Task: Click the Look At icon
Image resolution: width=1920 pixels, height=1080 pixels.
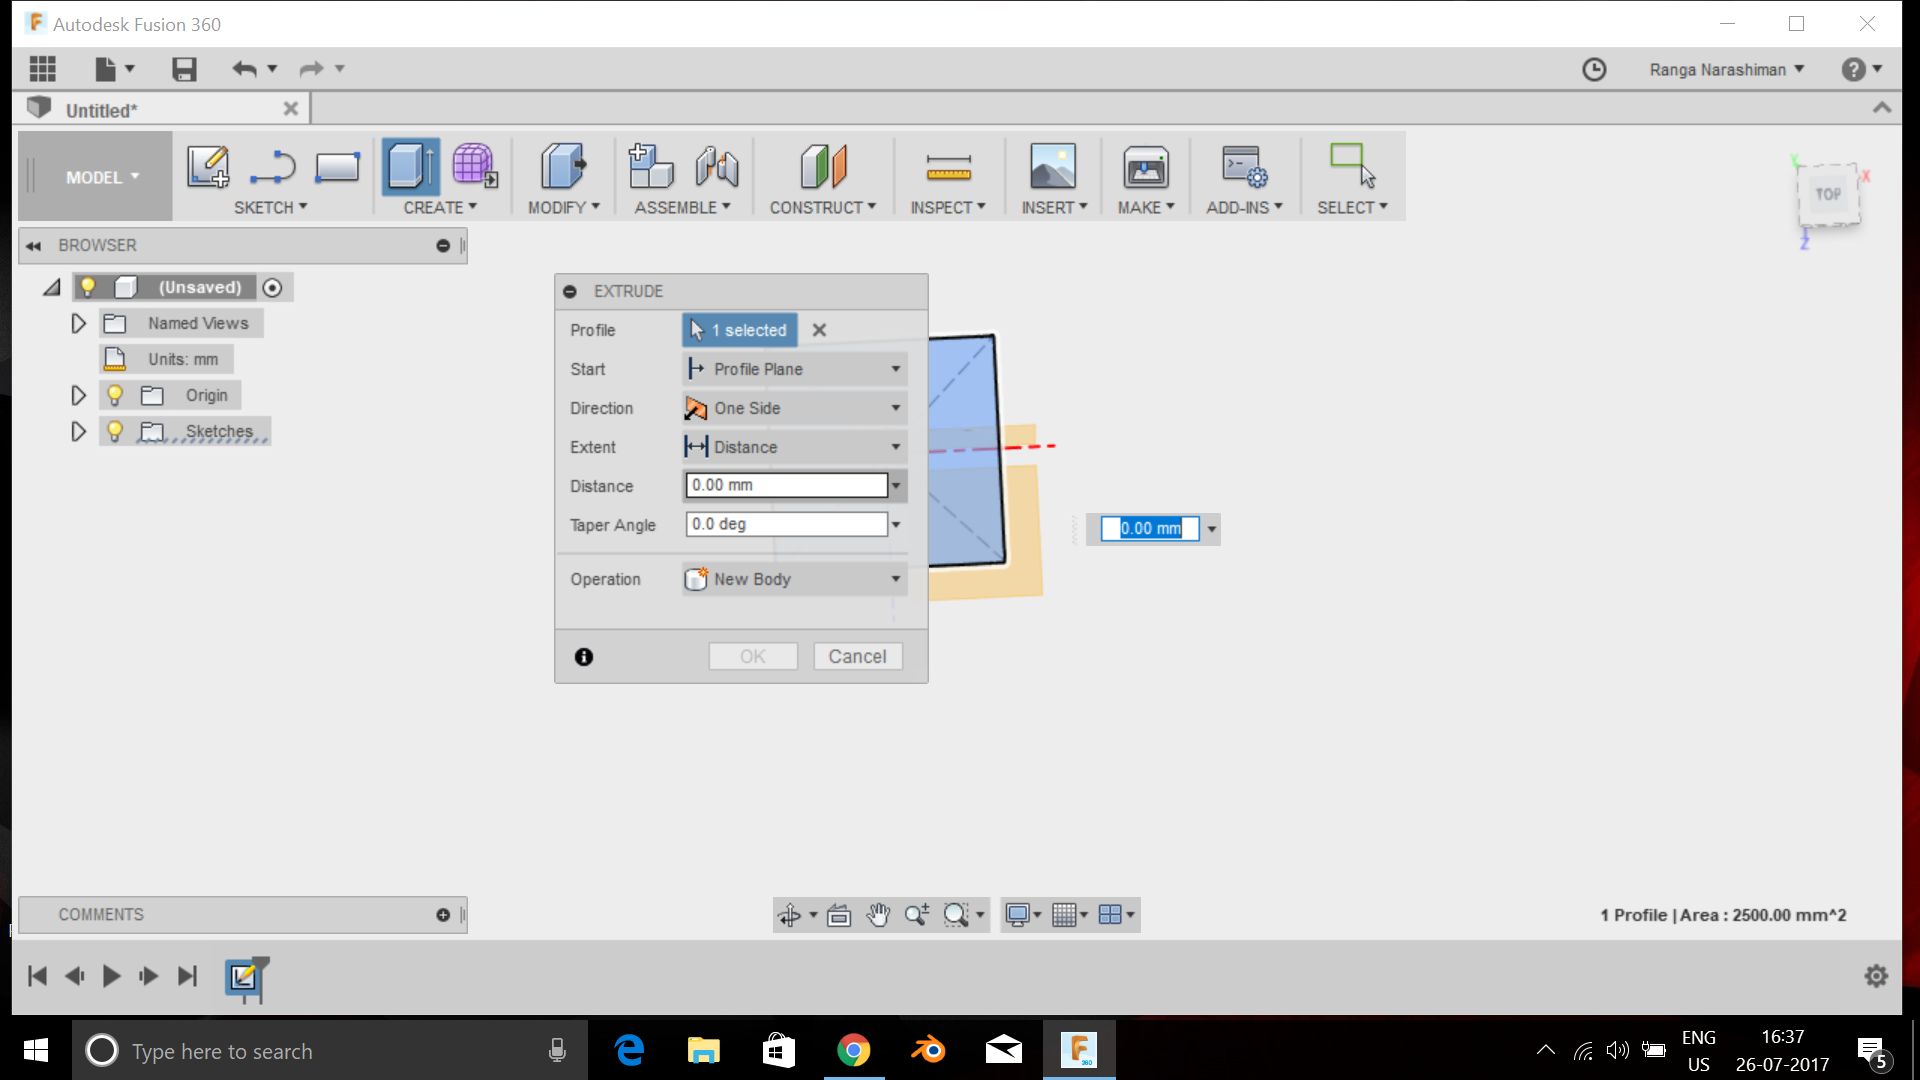Action: tap(839, 915)
